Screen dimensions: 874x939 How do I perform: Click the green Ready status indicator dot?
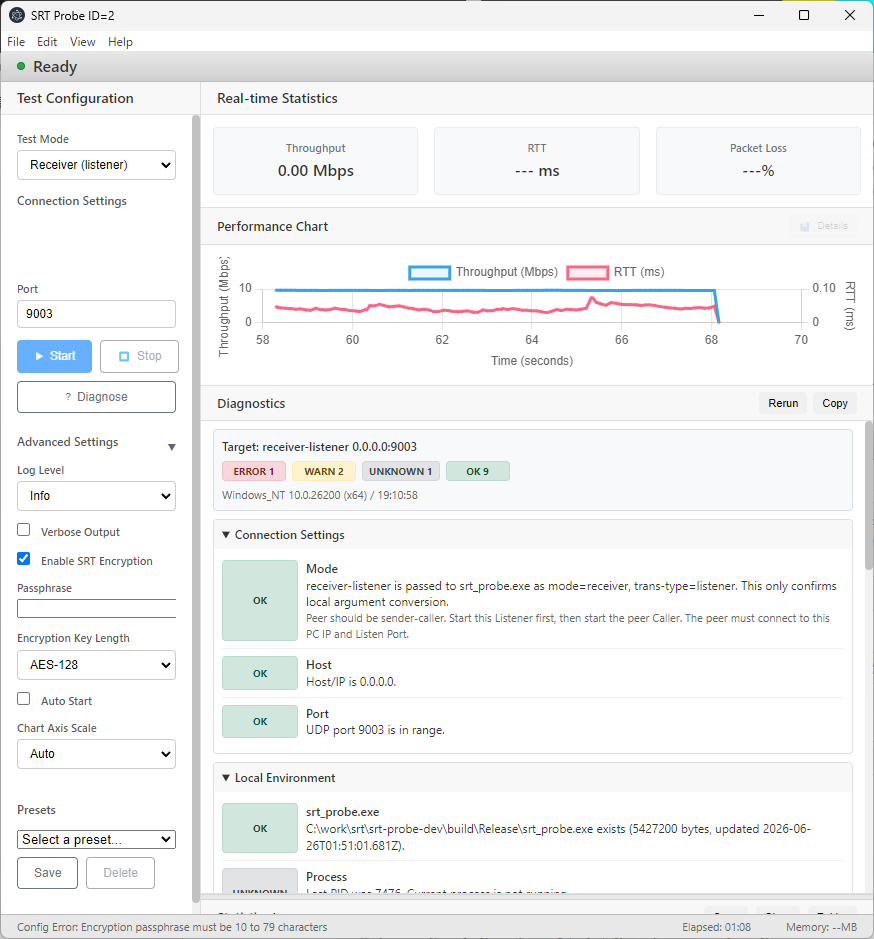point(21,66)
